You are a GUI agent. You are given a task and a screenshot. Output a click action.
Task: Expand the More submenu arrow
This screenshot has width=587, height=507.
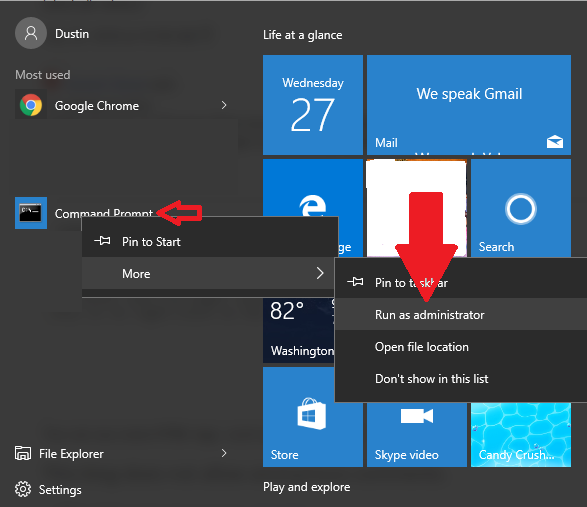pos(320,273)
